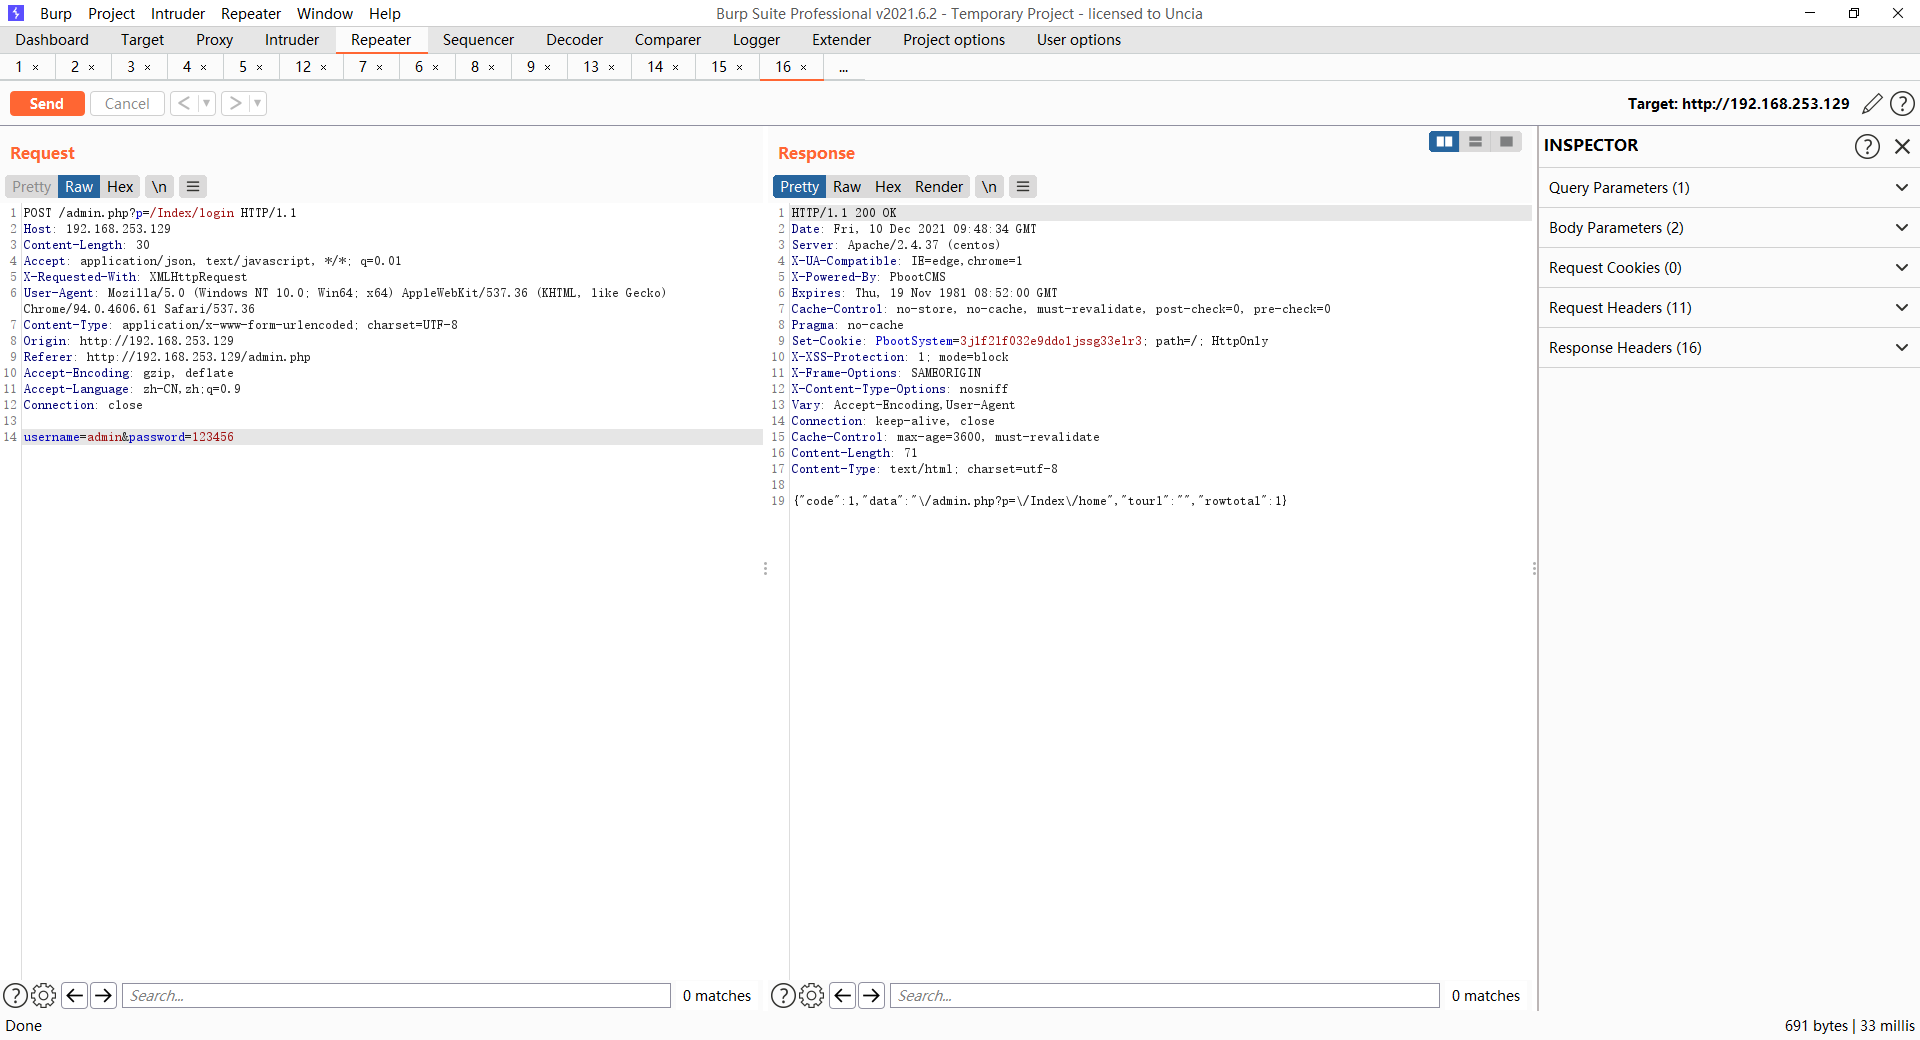
Task: Open search settings gear below the Request panel
Action: pos(44,995)
